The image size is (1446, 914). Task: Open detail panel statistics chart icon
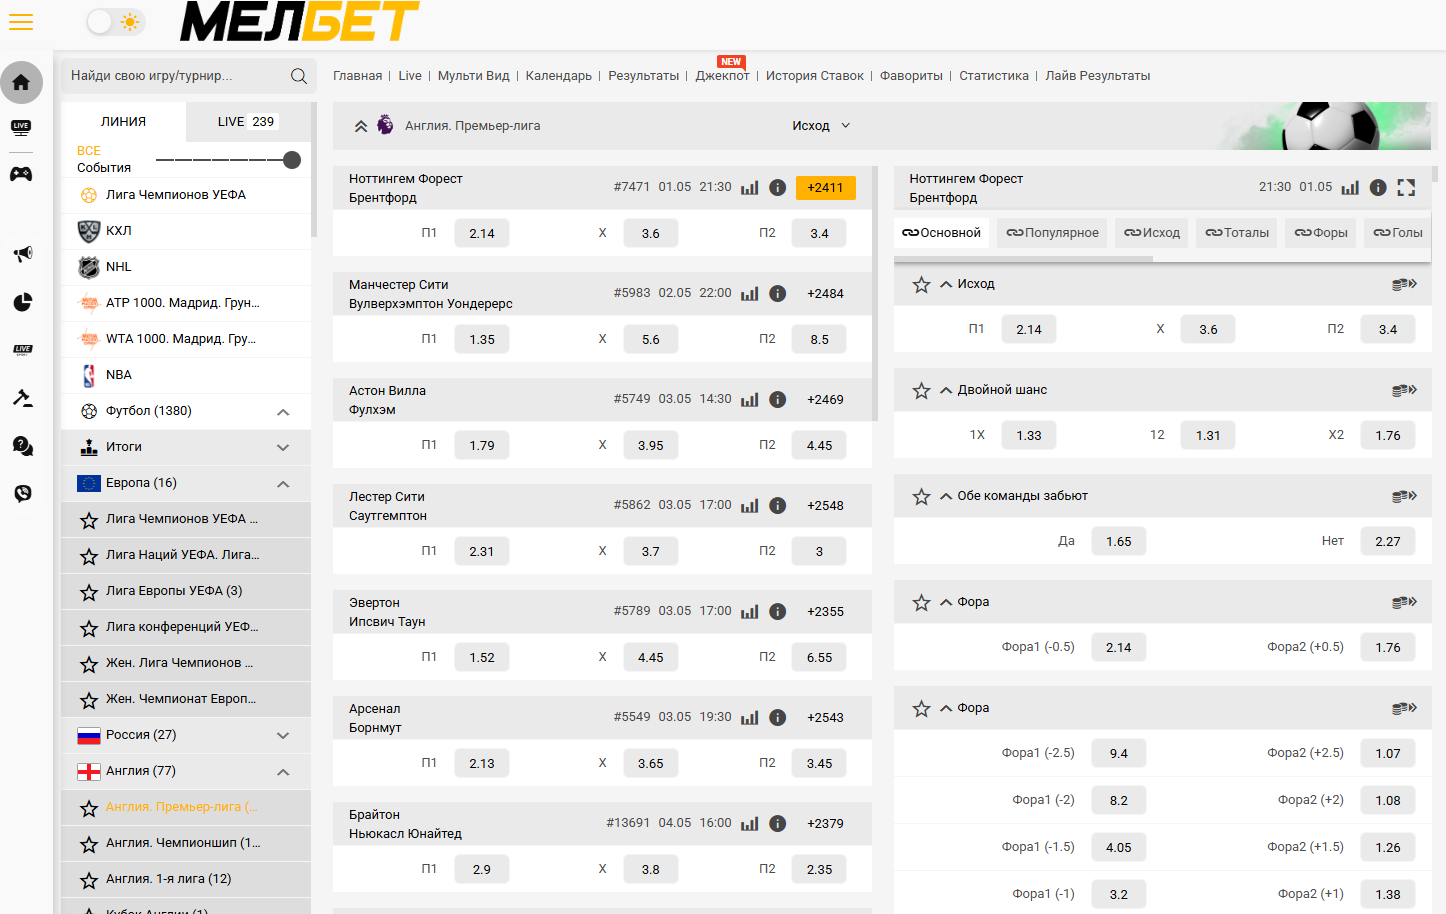coord(1350,188)
